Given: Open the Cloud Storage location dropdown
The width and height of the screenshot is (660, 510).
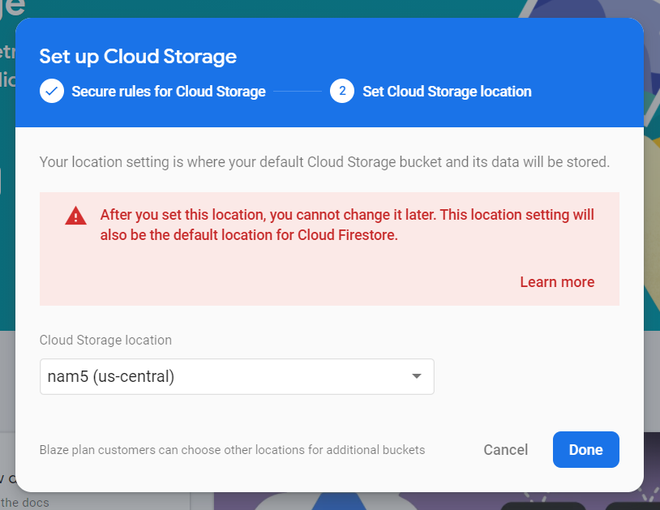Looking at the screenshot, I should pyautogui.click(x=236, y=376).
